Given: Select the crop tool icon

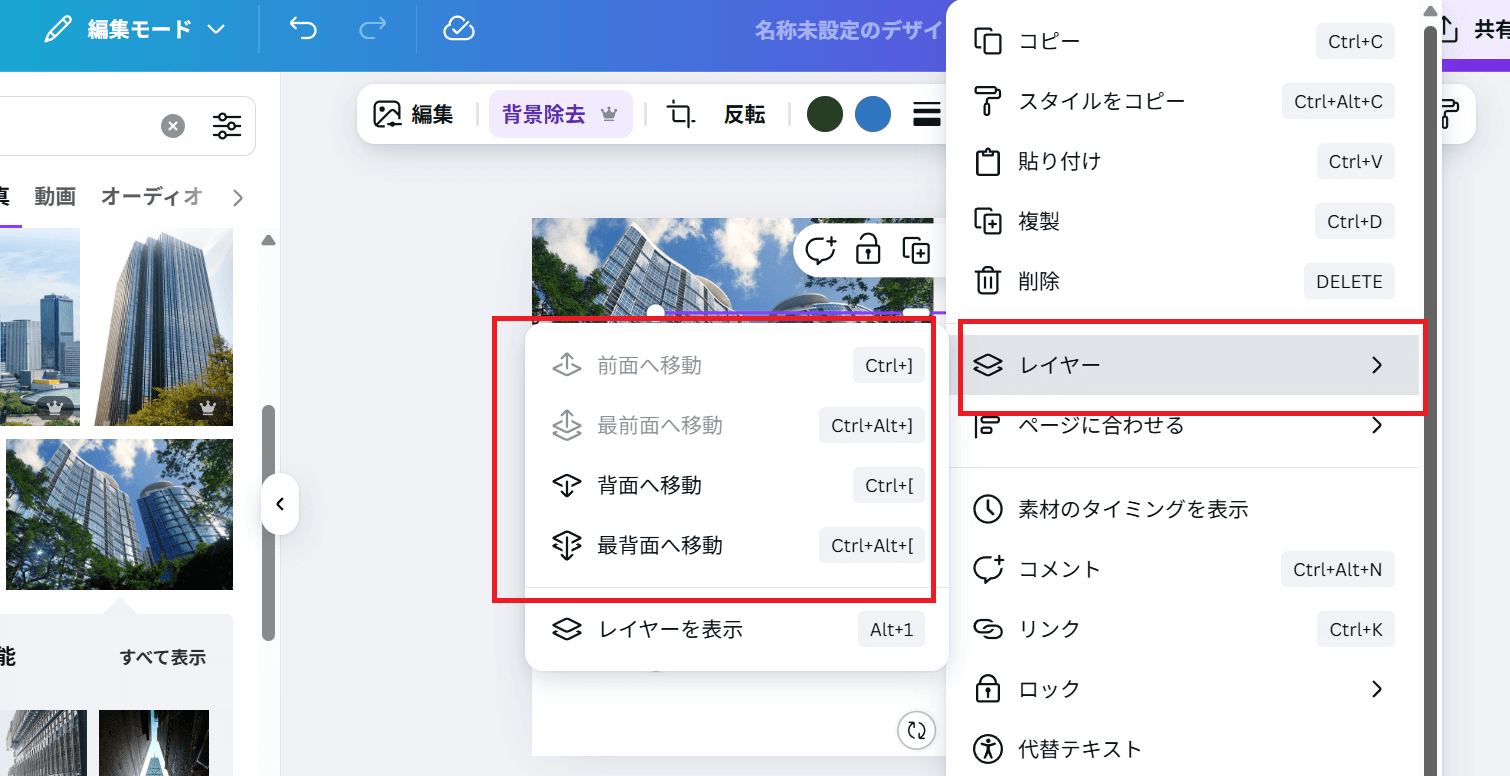Looking at the screenshot, I should 682,115.
